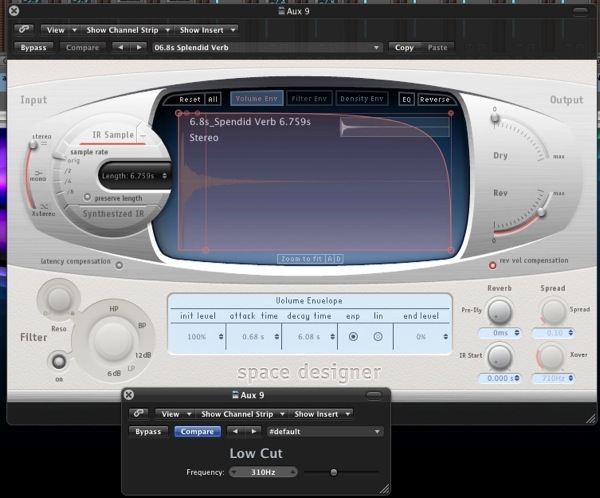This screenshot has height=498, width=600.
Task: Open Show Insert dropdown in Low Cut window
Action: [322, 414]
